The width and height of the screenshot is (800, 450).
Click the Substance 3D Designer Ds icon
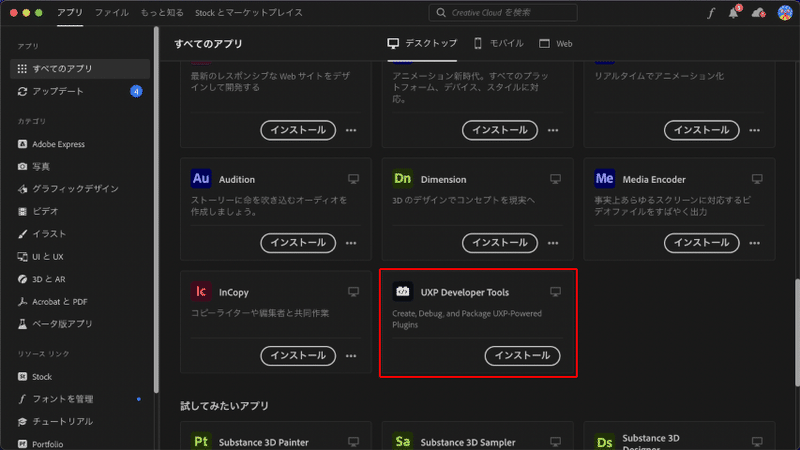point(605,442)
